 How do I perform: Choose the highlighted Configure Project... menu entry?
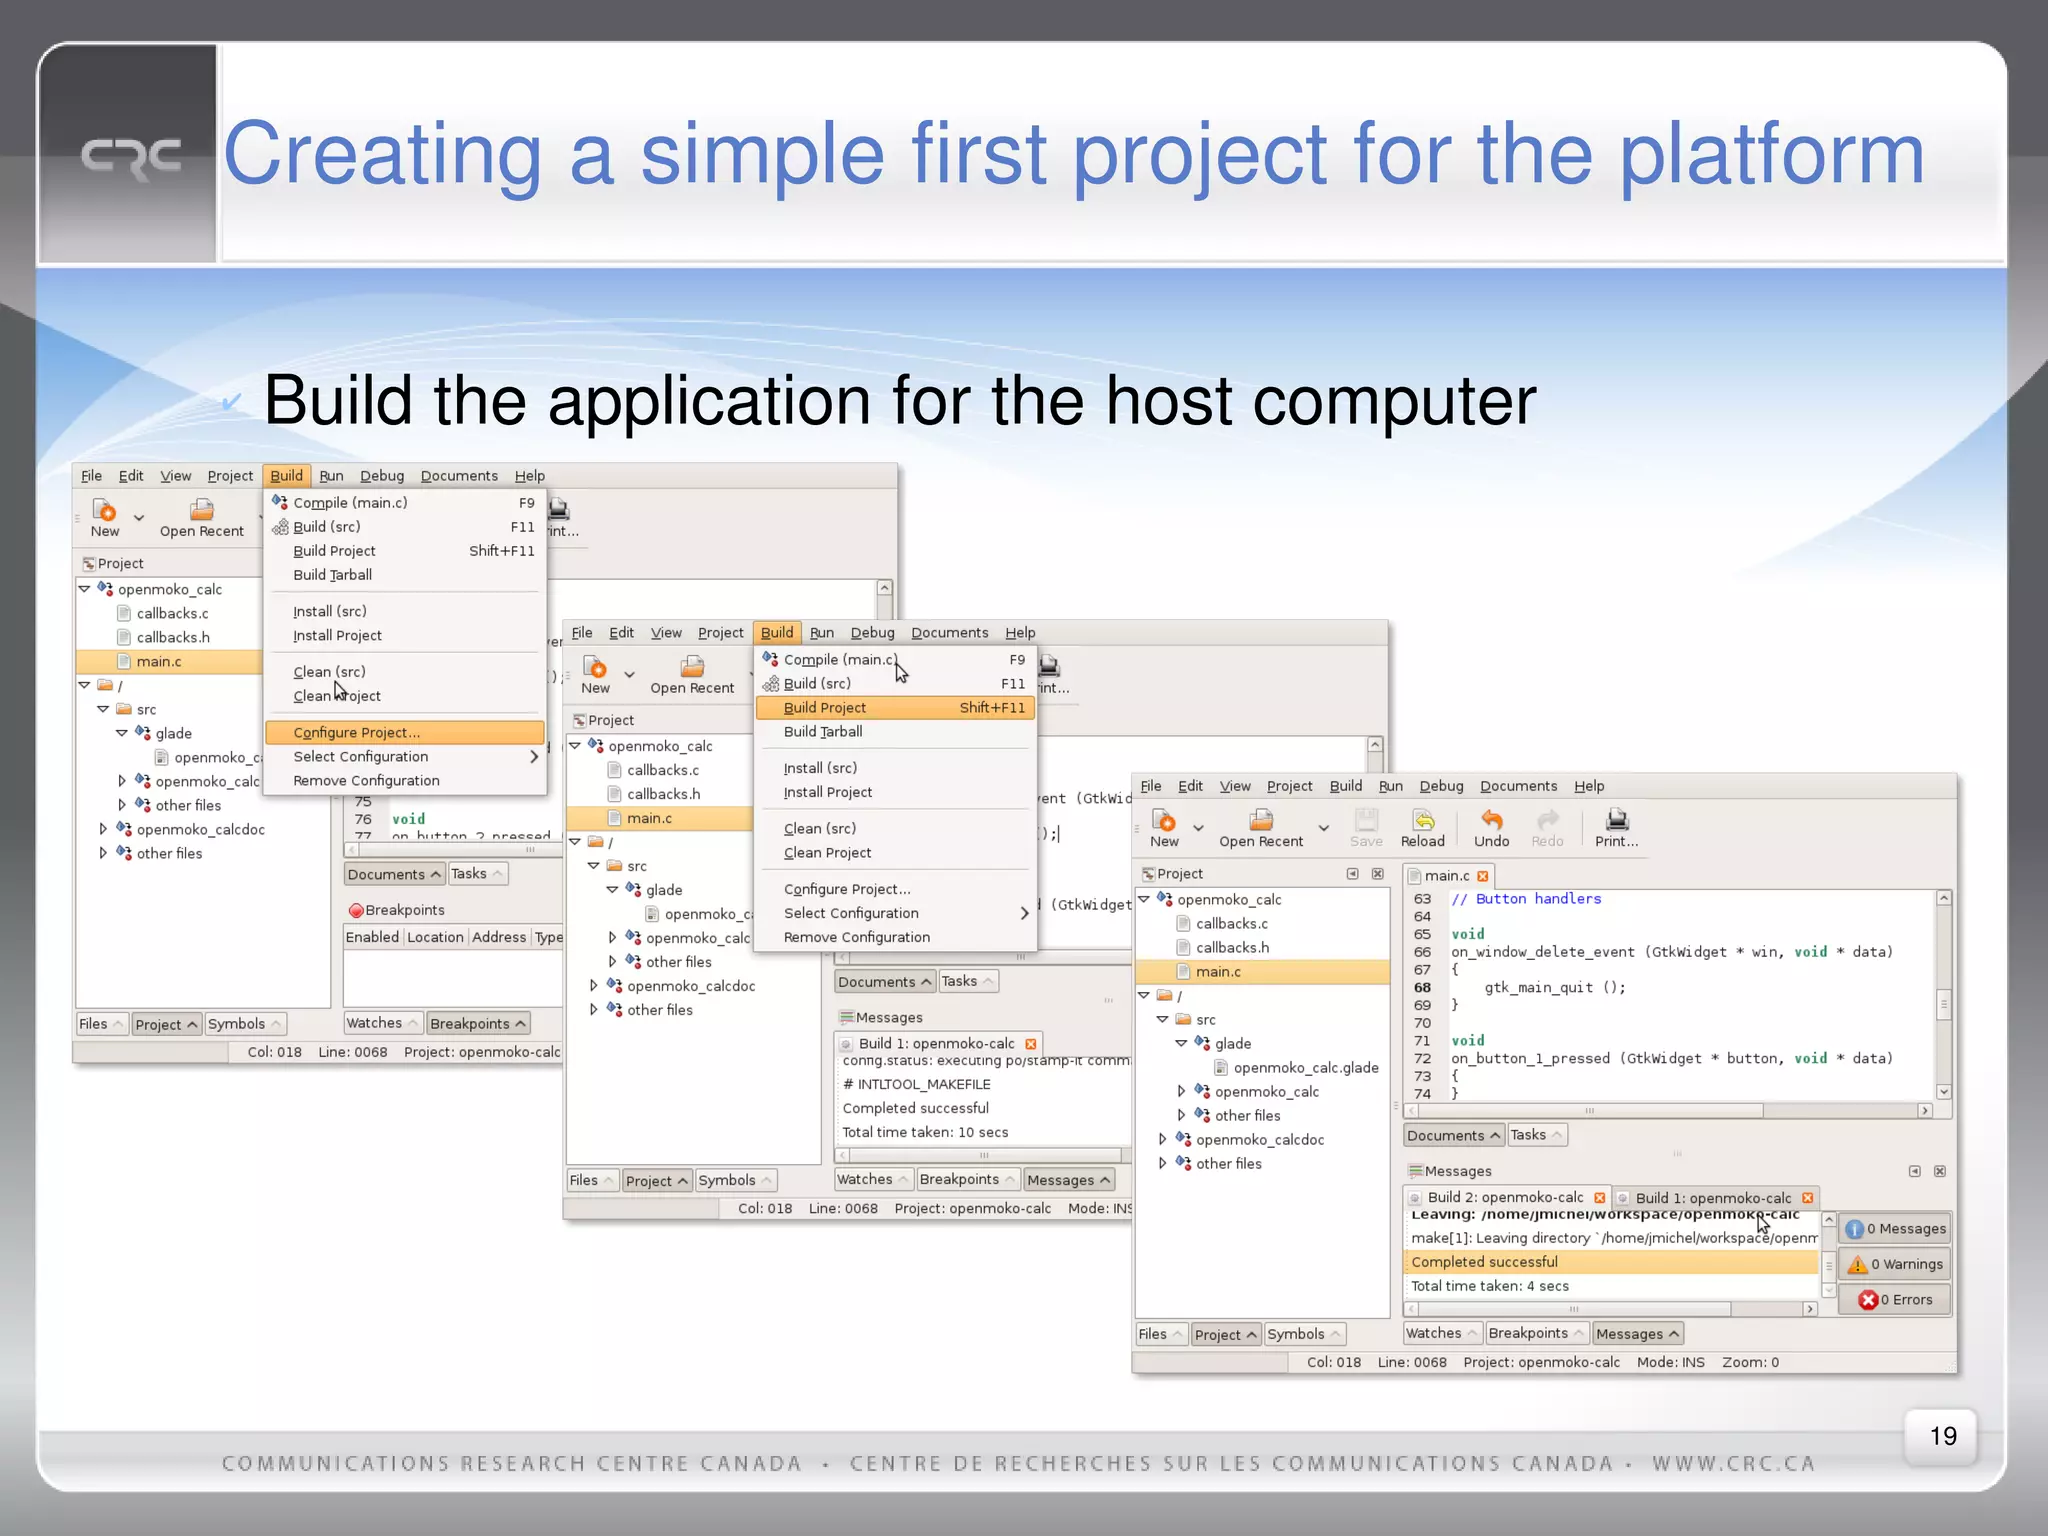coord(405,733)
